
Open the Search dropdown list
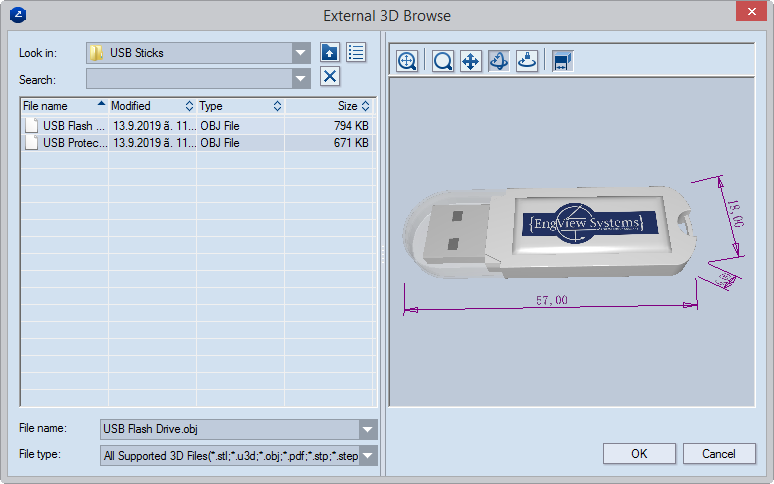pyautogui.click(x=301, y=79)
